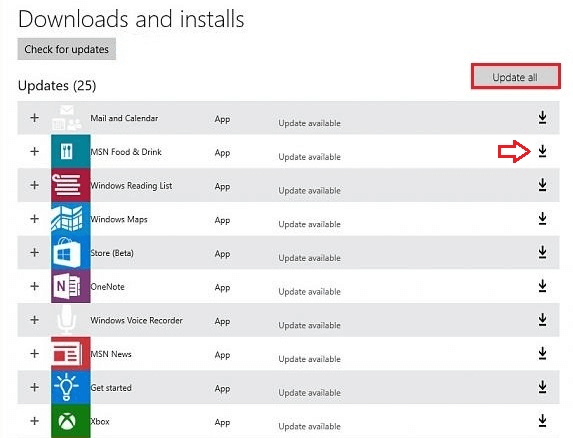This screenshot has height=438, width=573.
Task: Click the Check for updates button
Action: (67, 49)
